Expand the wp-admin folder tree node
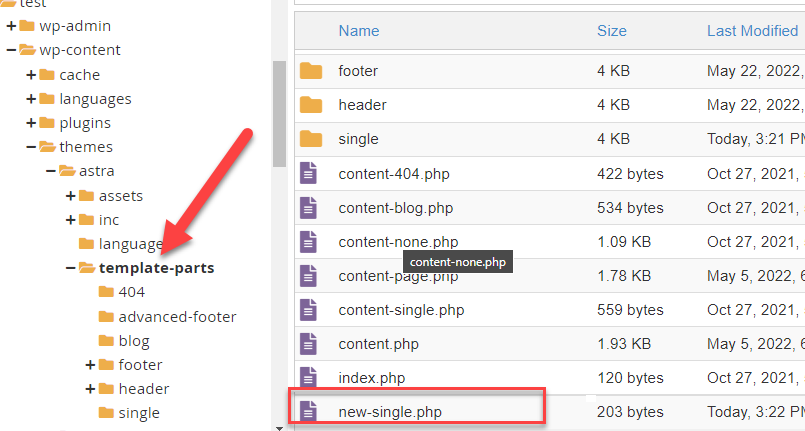Viewport: 805px width, 431px height. [x=11, y=26]
